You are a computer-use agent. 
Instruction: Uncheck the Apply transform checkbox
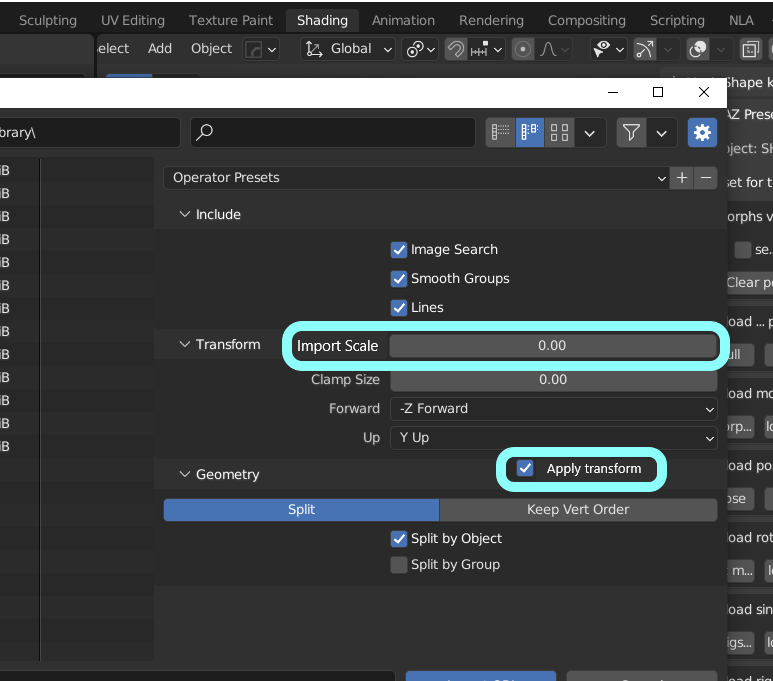(525, 468)
